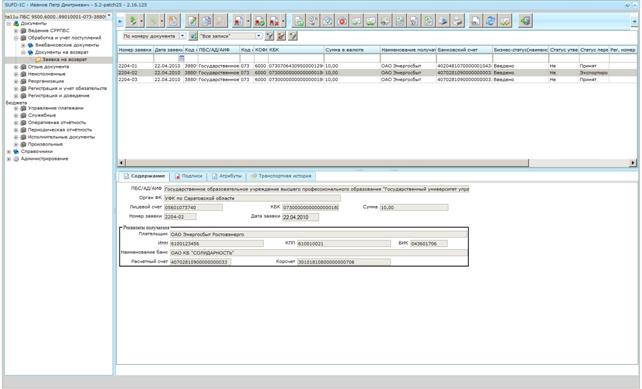This screenshot has width=642, height=389.
Task: Expand the Администрирование tree node
Action: coord(9,159)
